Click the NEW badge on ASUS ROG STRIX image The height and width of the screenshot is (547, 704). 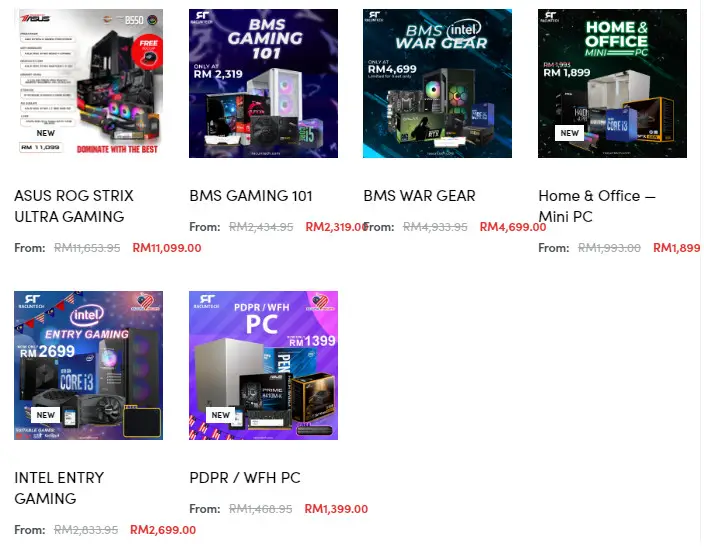pyautogui.click(x=45, y=133)
